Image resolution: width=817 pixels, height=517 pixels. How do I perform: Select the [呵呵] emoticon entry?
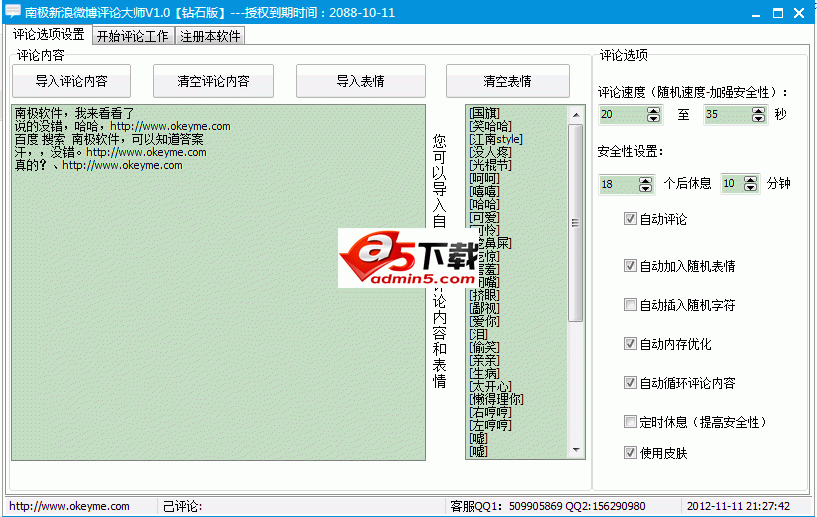(484, 178)
